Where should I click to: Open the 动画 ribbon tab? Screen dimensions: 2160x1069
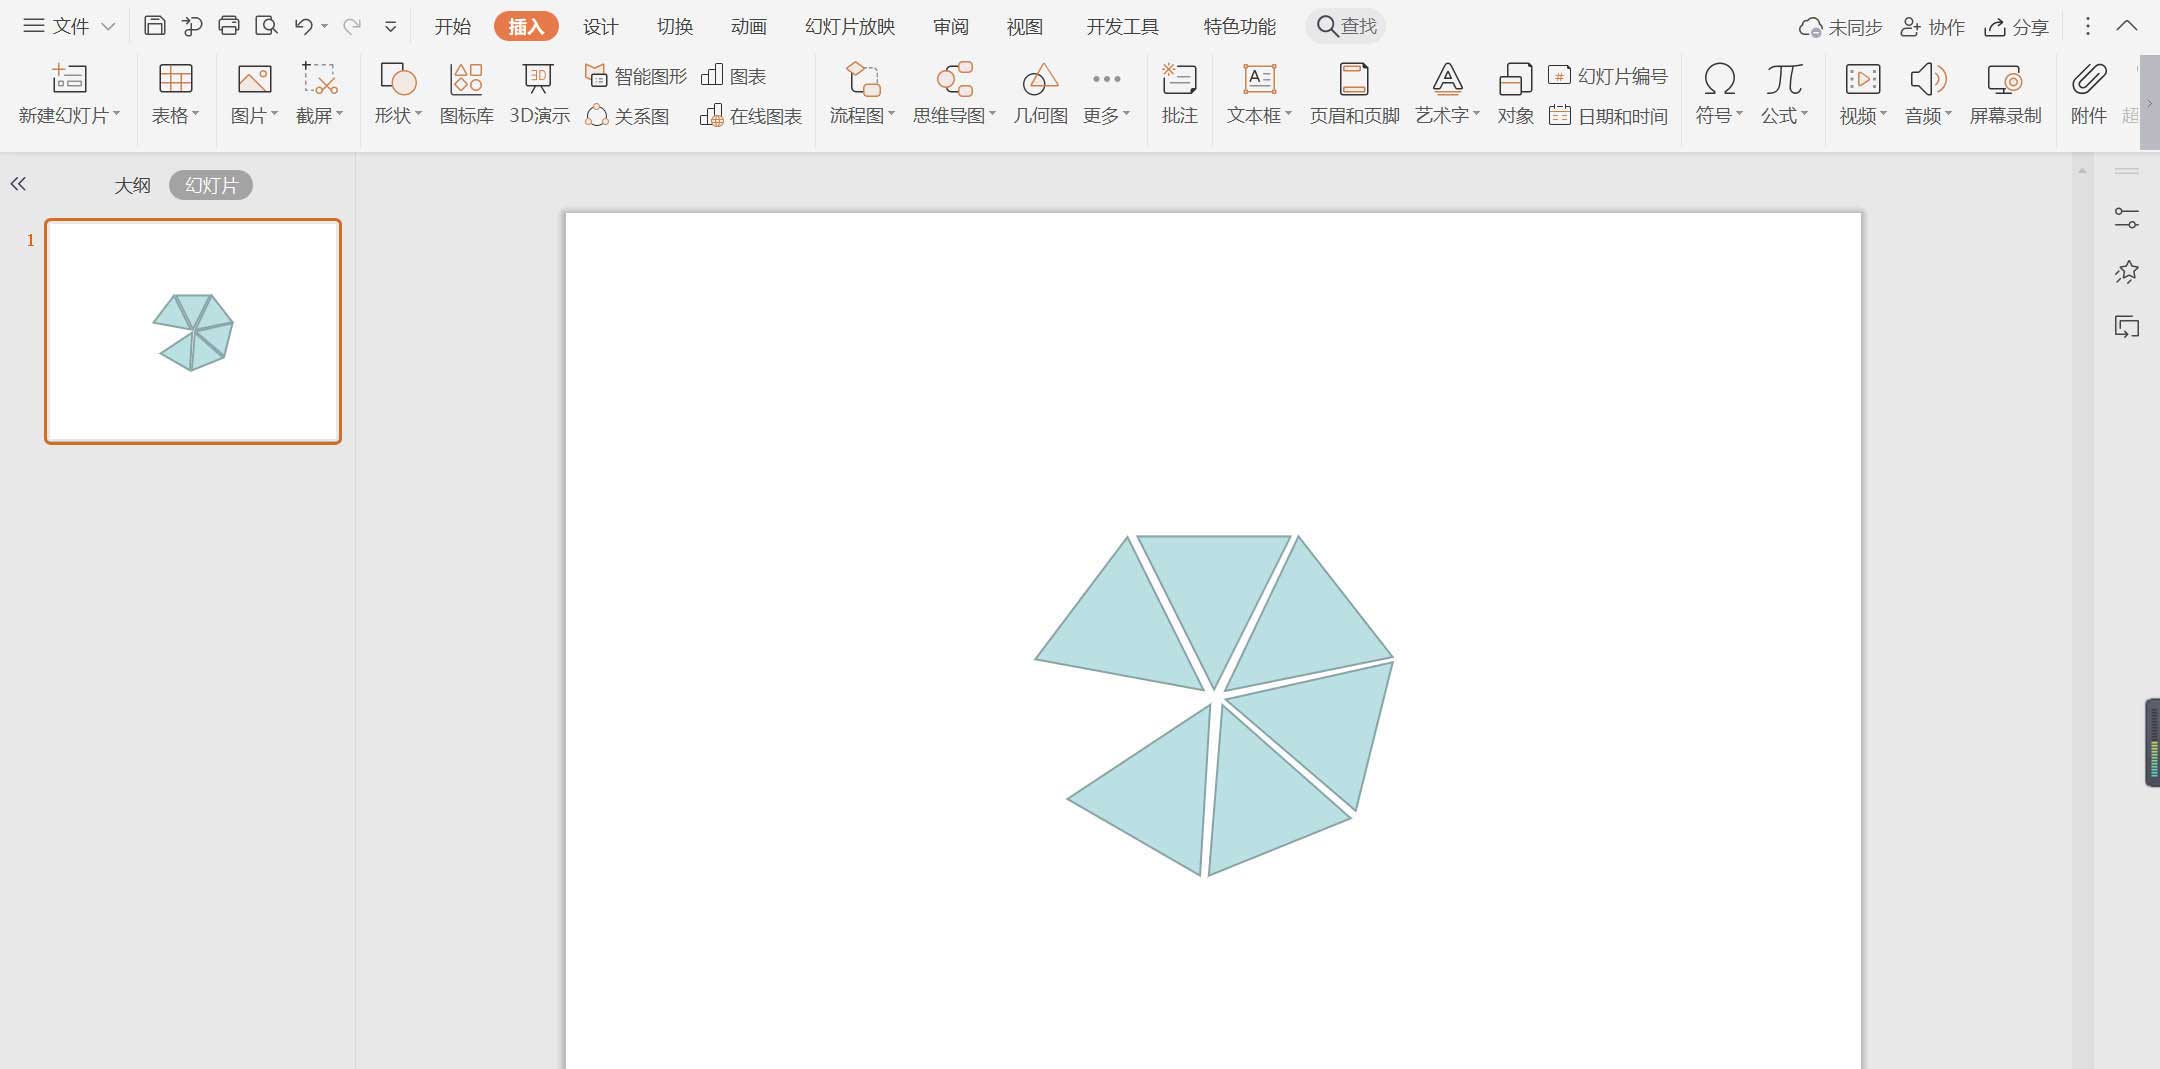click(748, 27)
